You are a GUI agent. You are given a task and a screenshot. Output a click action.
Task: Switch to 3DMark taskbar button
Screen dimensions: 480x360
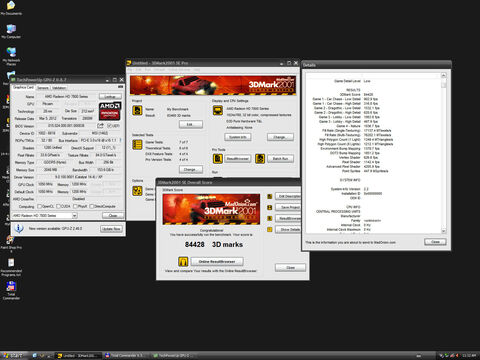pos(78,356)
